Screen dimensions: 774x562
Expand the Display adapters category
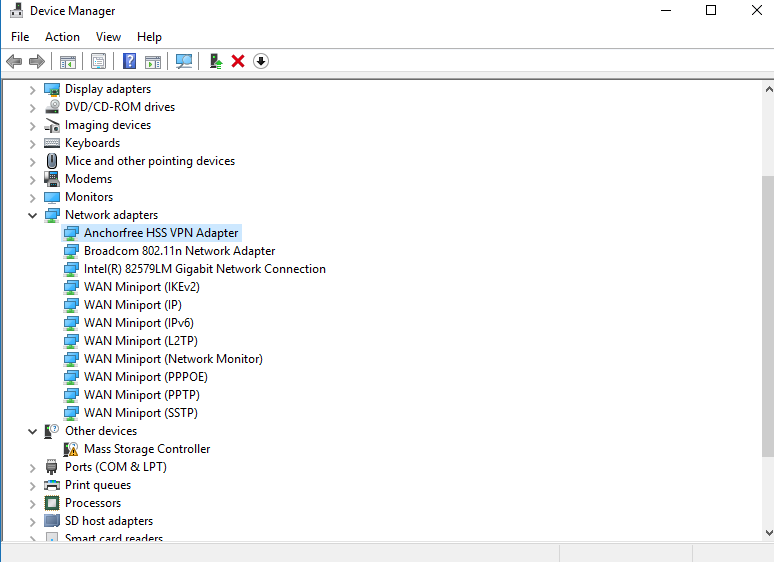click(33, 89)
